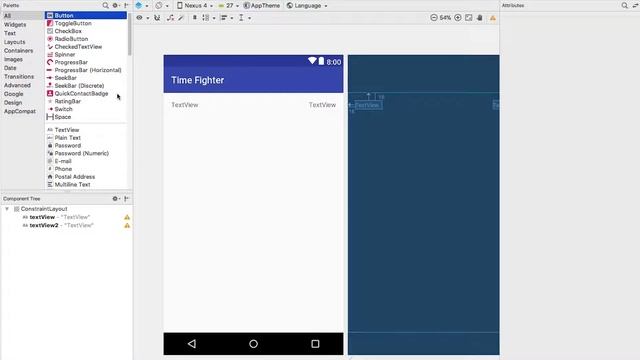Viewport: 640px width, 360px height.
Task: Select Widgets palette category
Action: 15,24
